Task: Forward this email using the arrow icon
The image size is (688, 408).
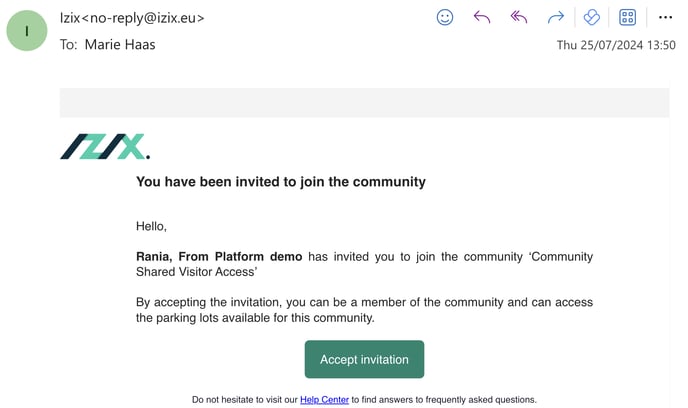Action: click(x=555, y=17)
